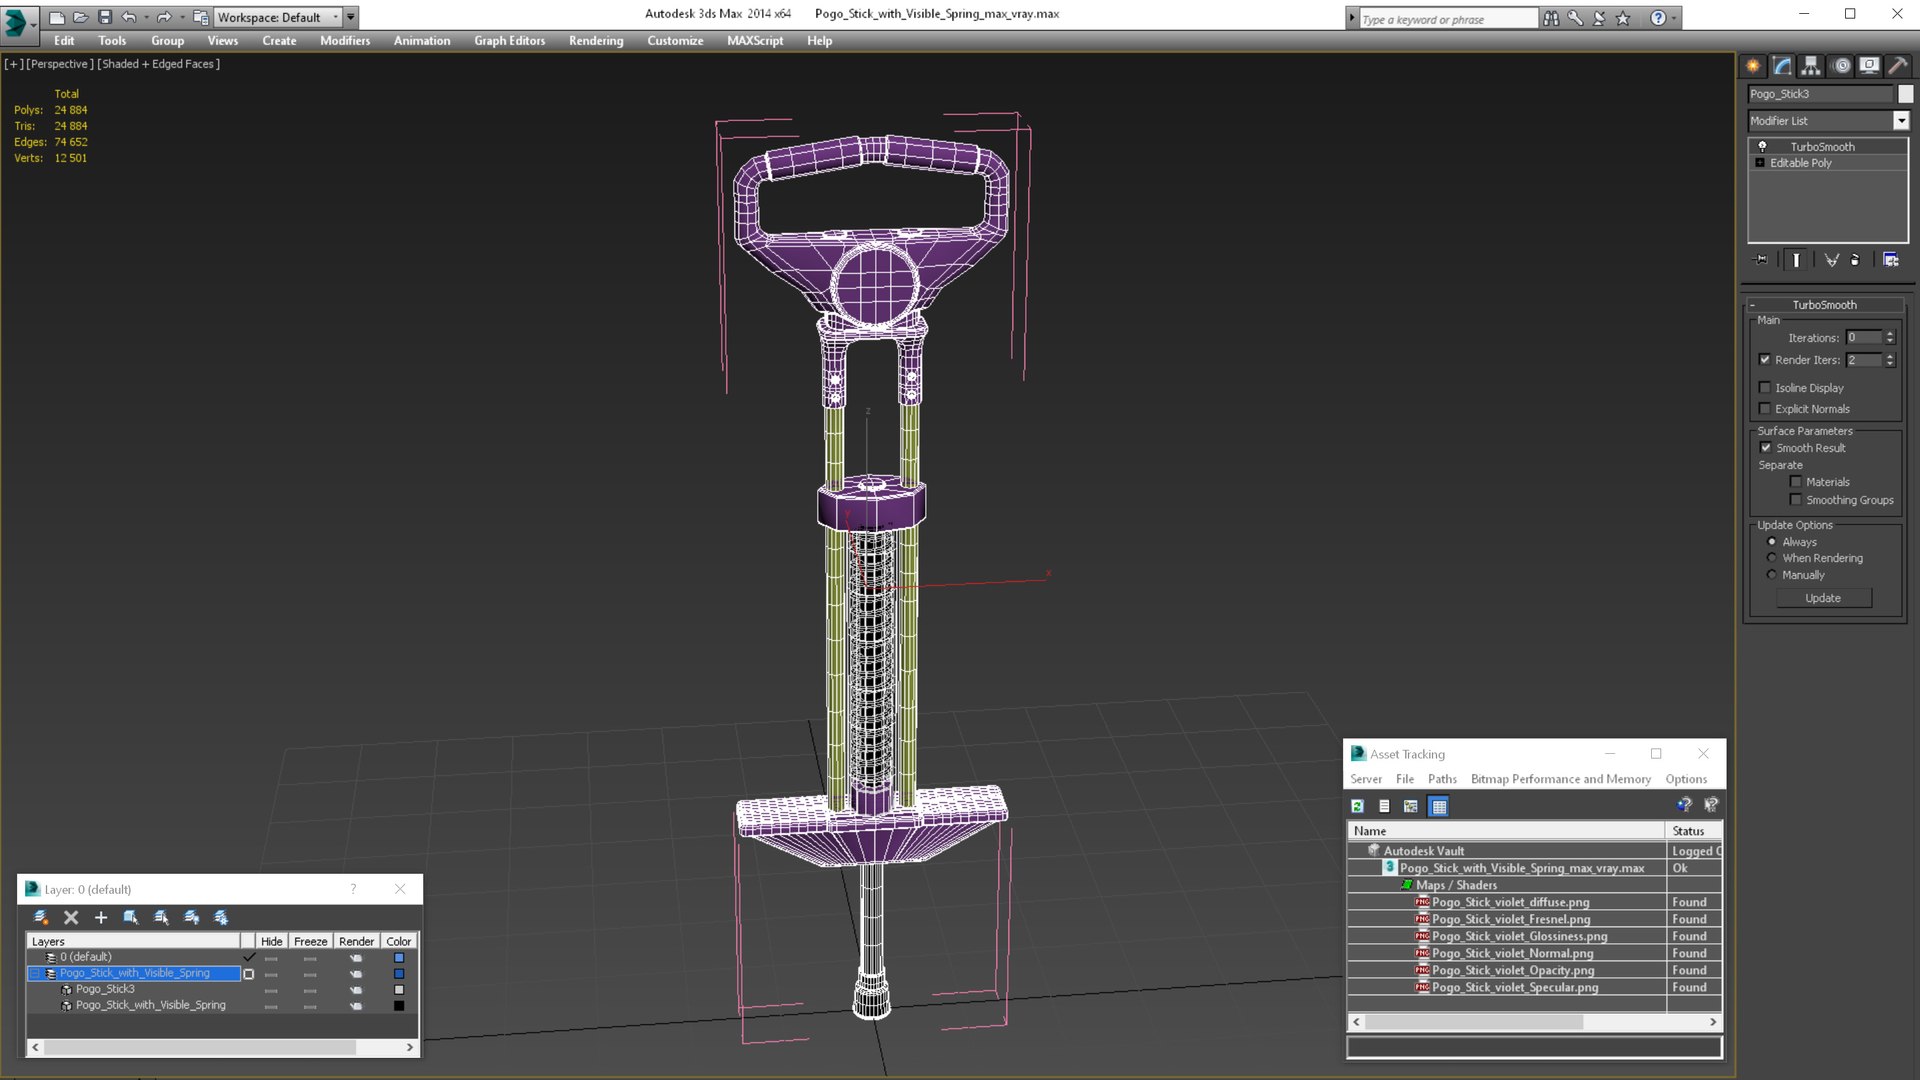Open Paths menu in Asset Tracking
1920x1080 pixels.
[1442, 779]
